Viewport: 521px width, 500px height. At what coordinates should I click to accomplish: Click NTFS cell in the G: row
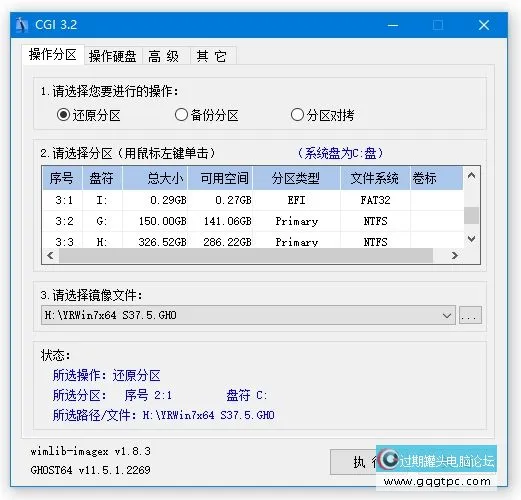[x=375, y=221]
